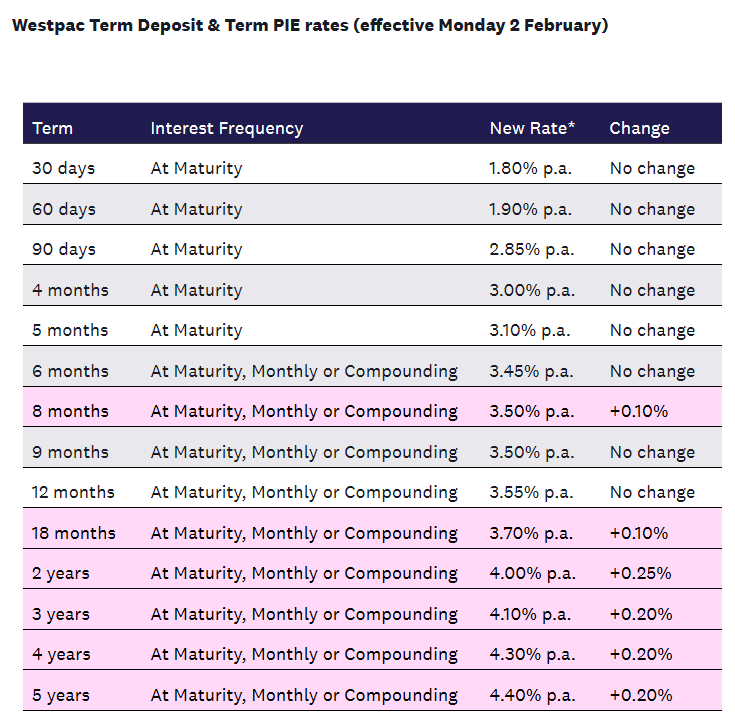The height and width of the screenshot is (720, 735).
Task: Click the 90 days term cell
Action: point(63,249)
